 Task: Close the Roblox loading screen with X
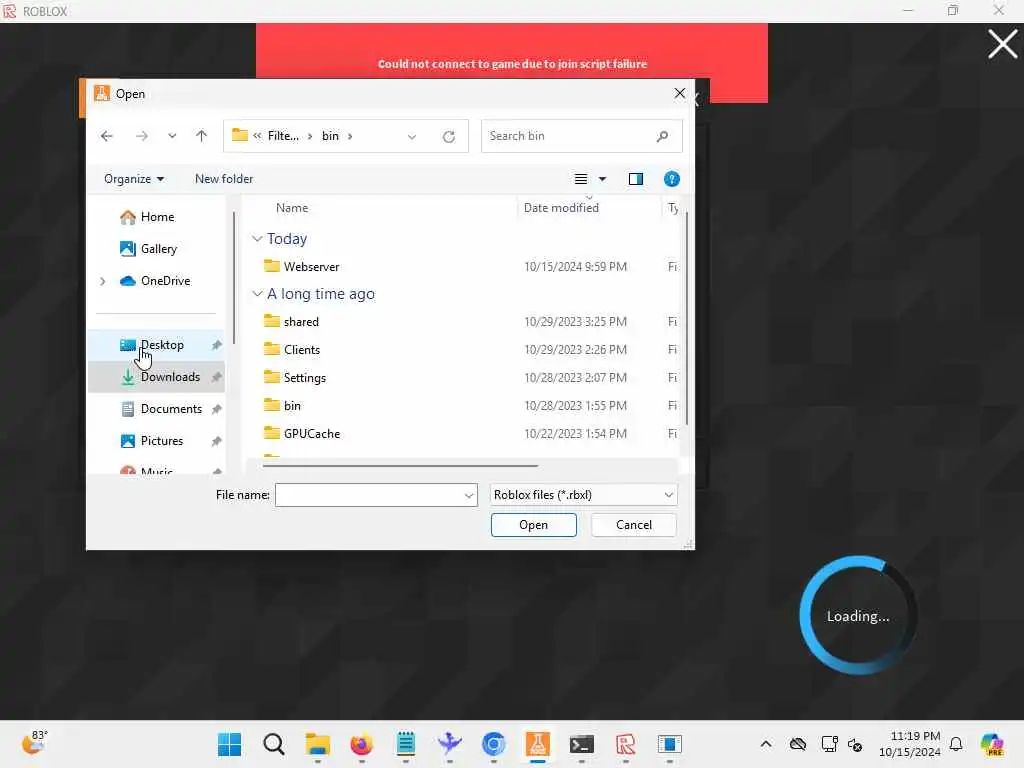pyautogui.click(x=1002, y=44)
